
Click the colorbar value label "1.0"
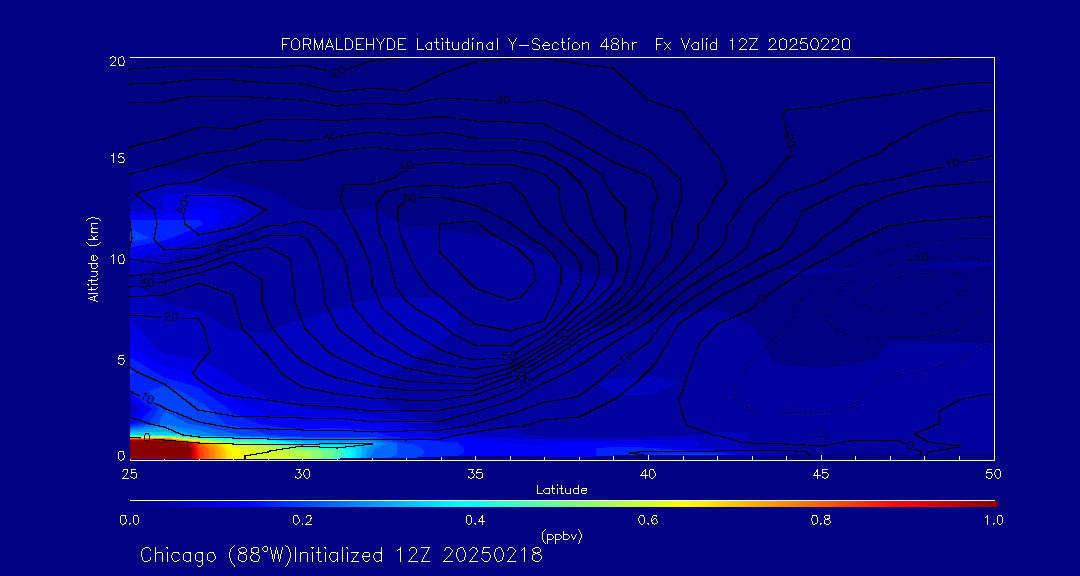[x=994, y=521]
